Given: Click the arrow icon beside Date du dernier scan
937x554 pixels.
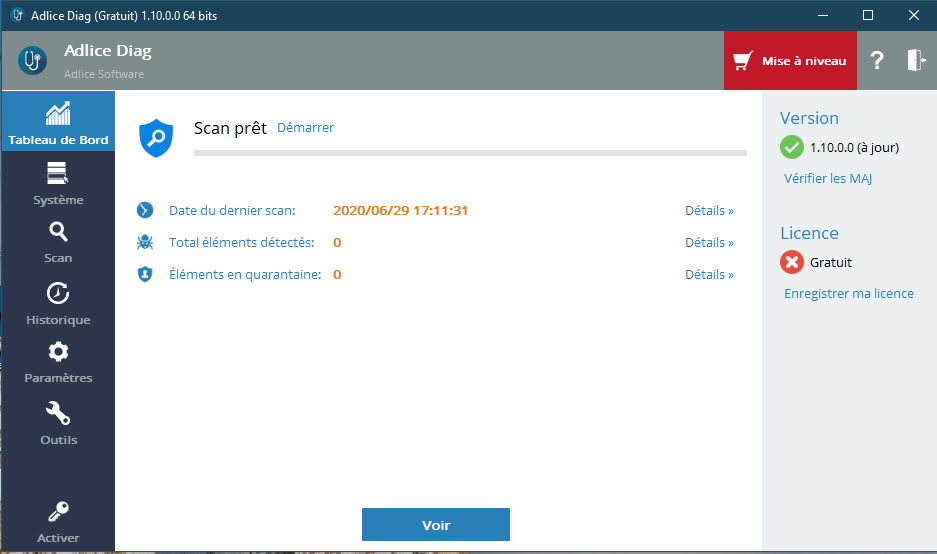Looking at the screenshot, I should (x=145, y=210).
